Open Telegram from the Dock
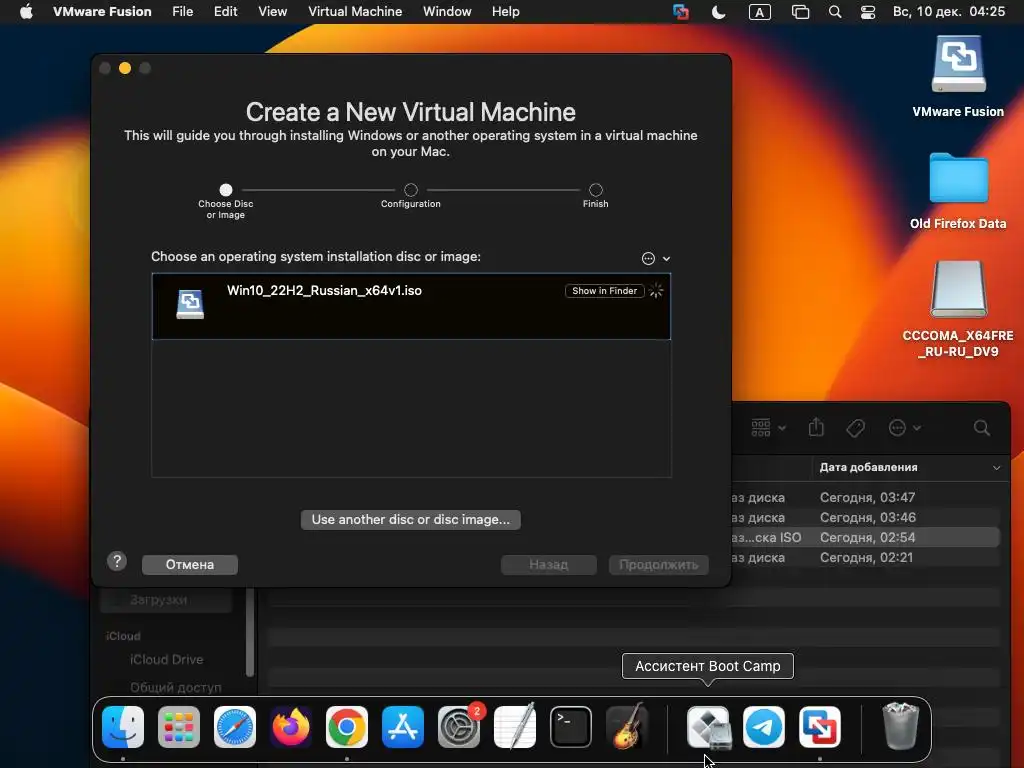Screen dimensions: 1024x768 point(764,727)
